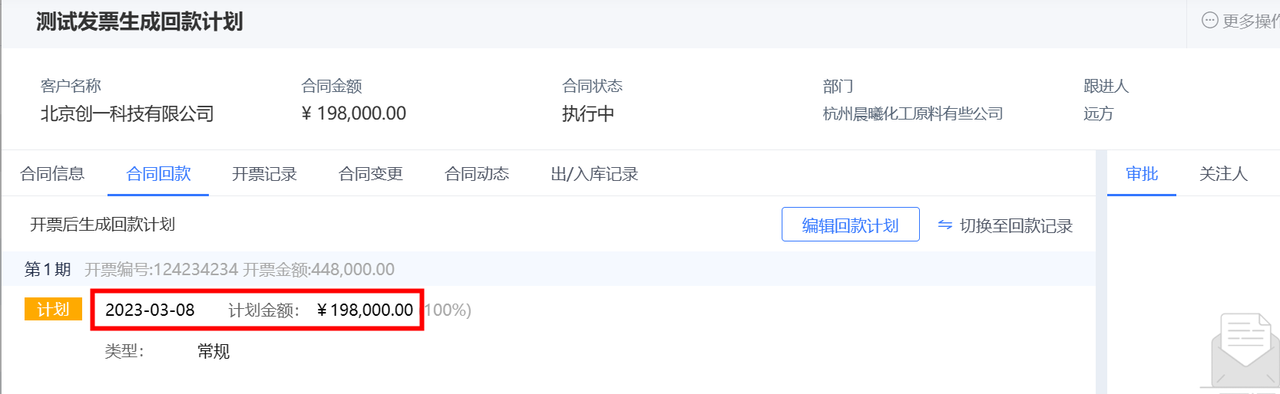Switch to the 合同信息 tab
Screen dimensions: 1280x394
pos(52,173)
